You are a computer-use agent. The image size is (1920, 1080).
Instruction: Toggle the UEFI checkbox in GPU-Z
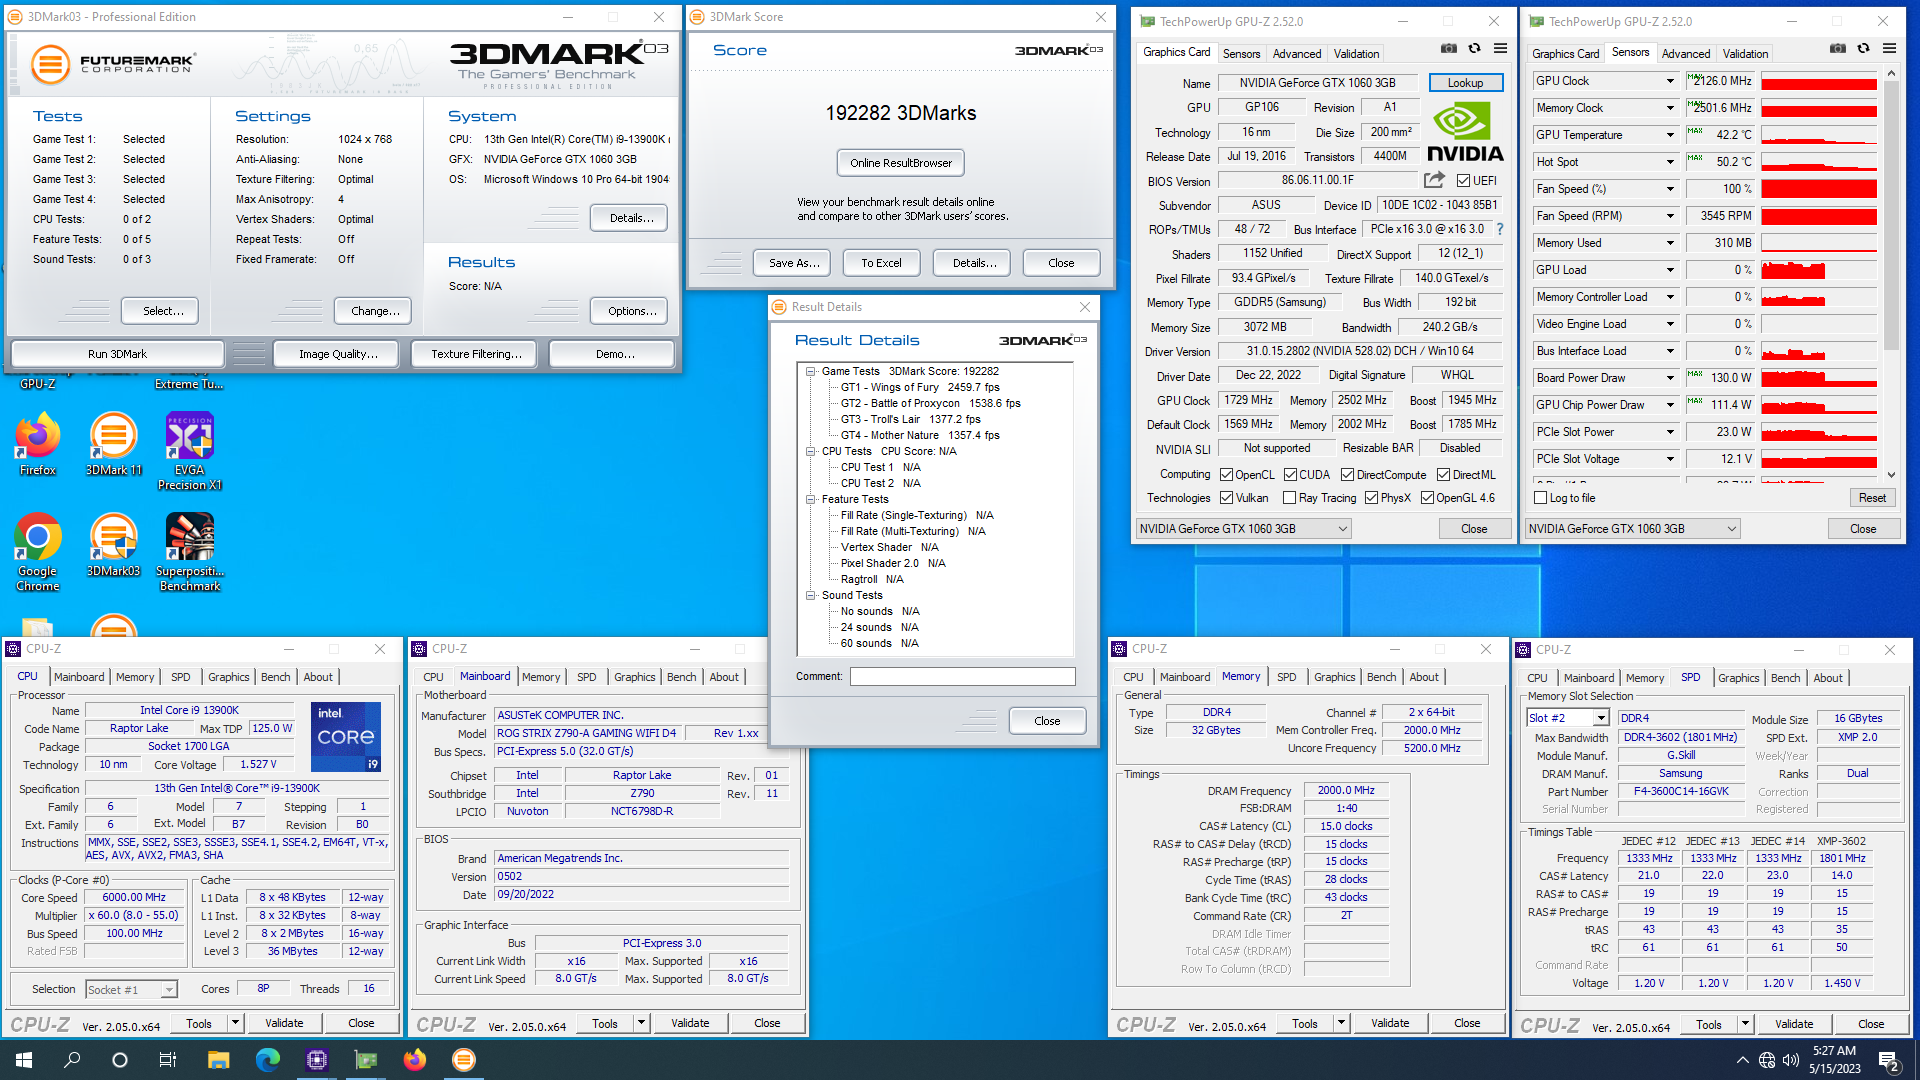coord(1463,181)
